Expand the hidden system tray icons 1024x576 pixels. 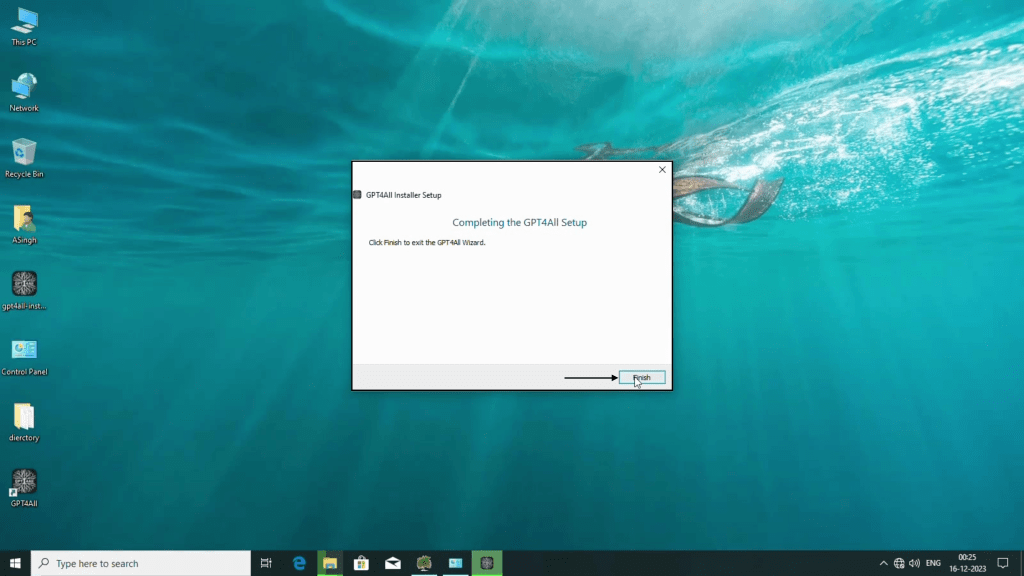883,563
